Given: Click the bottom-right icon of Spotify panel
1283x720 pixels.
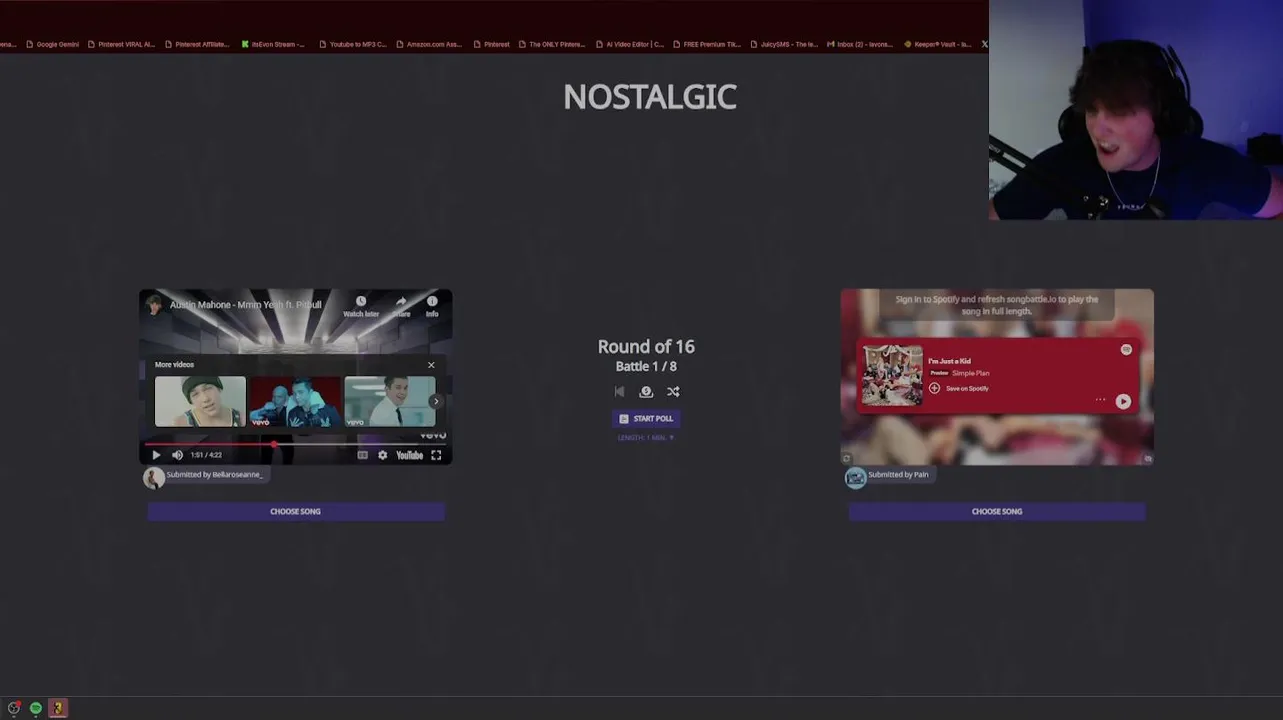Looking at the screenshot, I should coord(1147,459).
